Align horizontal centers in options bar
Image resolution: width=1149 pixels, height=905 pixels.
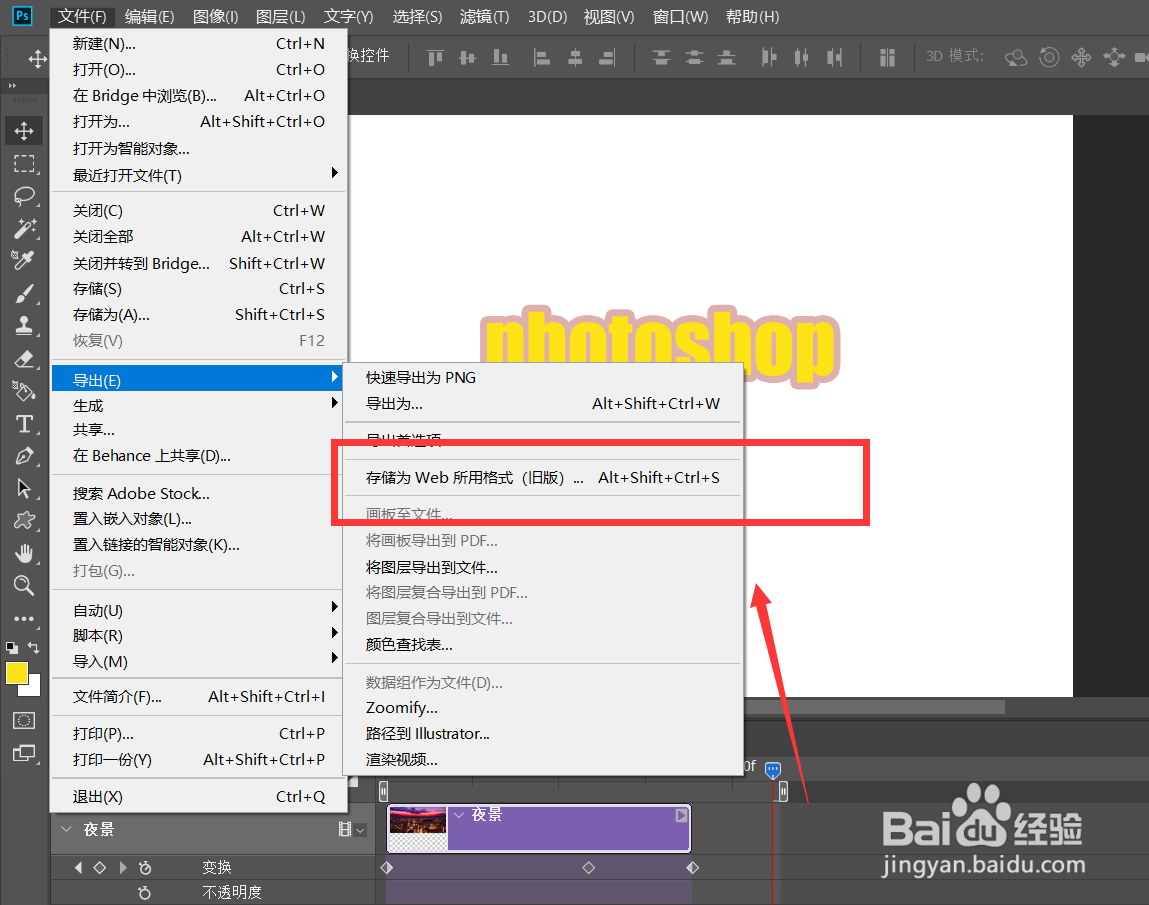pyautogui.click(x=575, y=57)
